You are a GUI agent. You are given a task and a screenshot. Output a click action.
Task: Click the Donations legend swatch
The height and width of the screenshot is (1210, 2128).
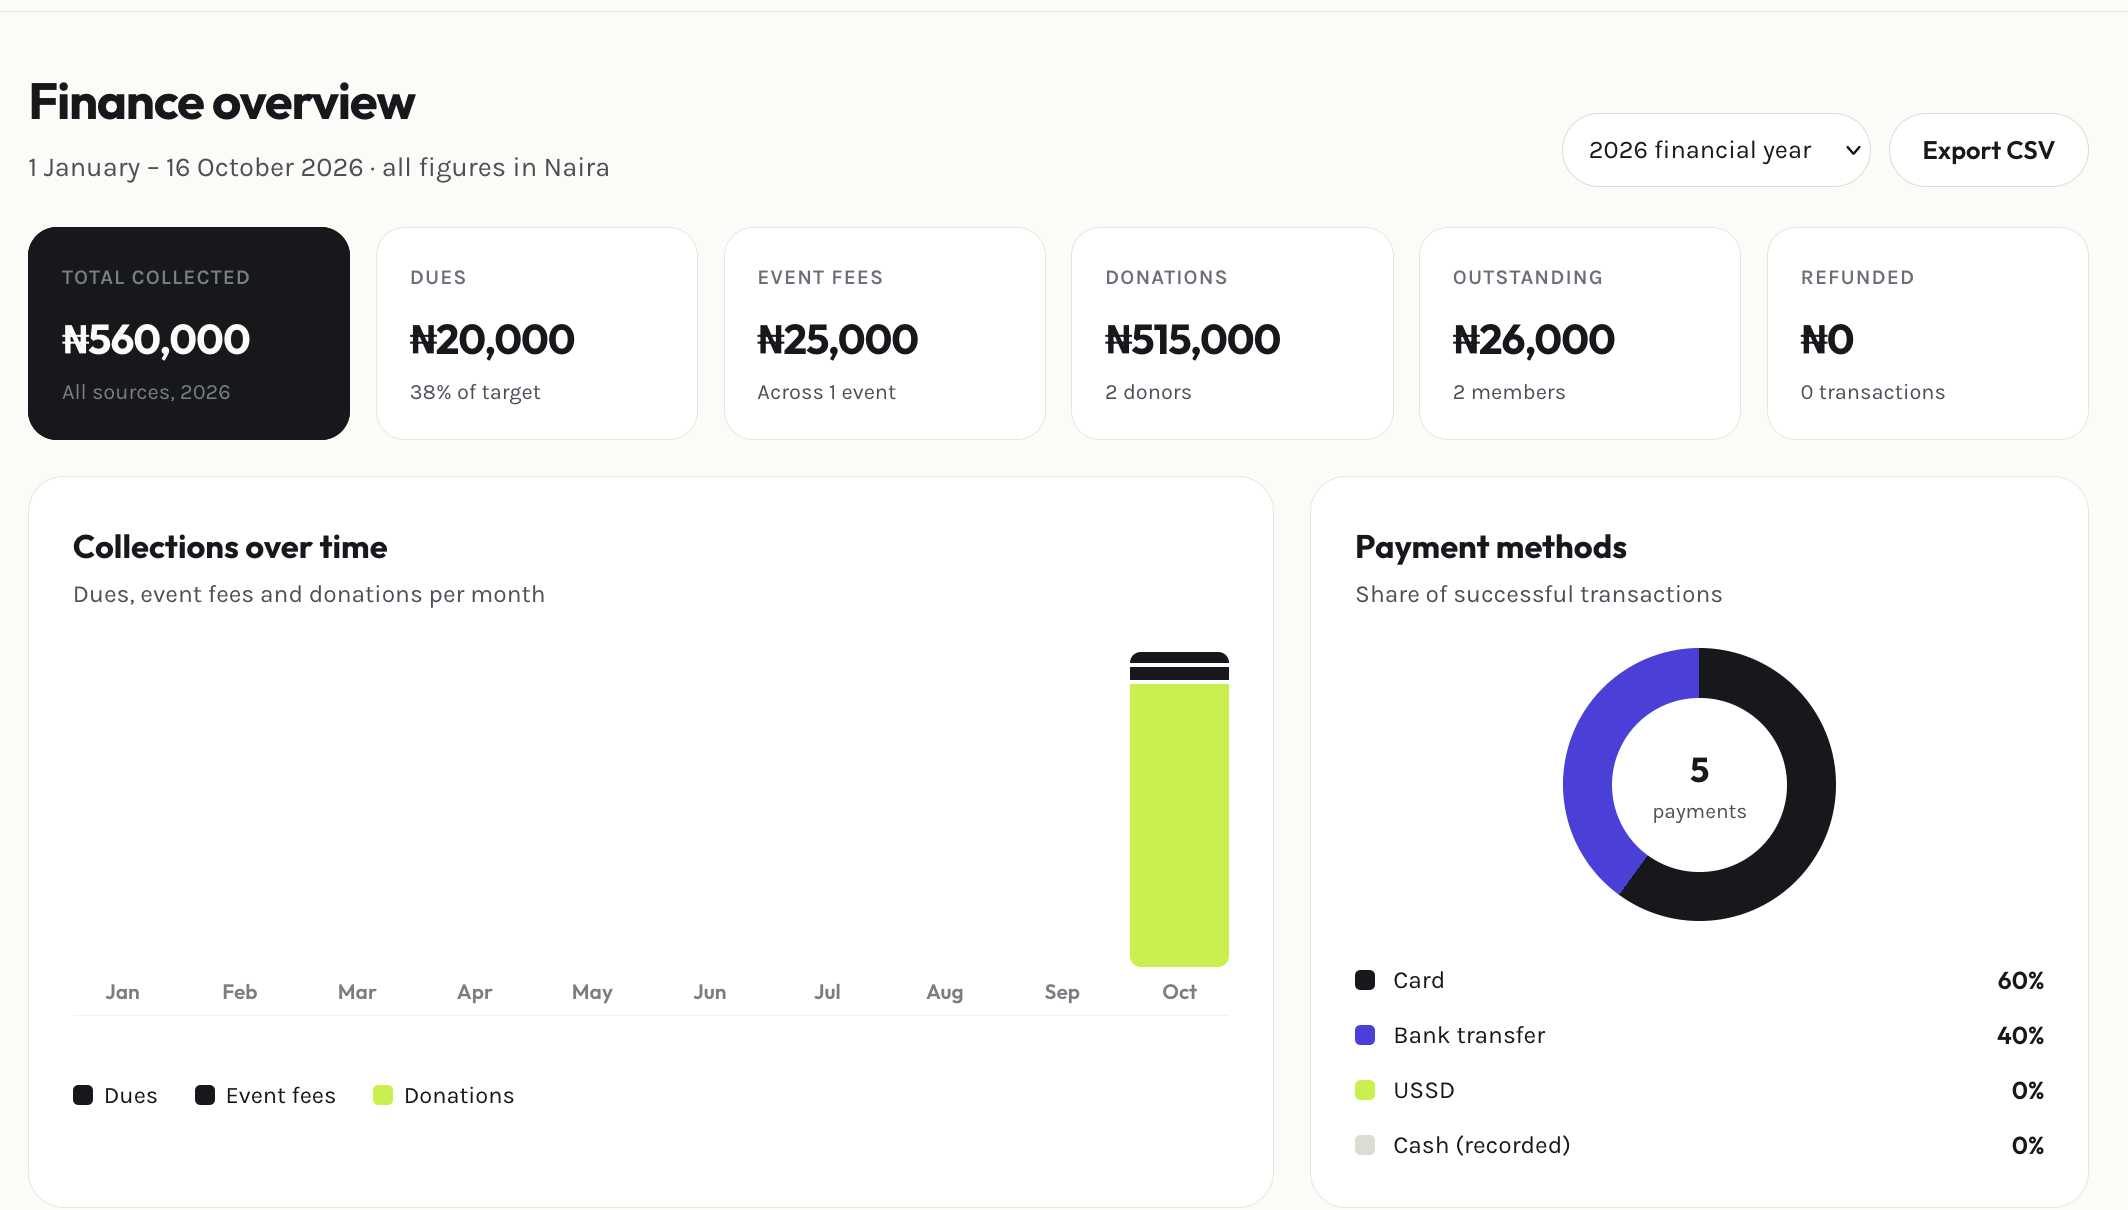pos(383,1095)
